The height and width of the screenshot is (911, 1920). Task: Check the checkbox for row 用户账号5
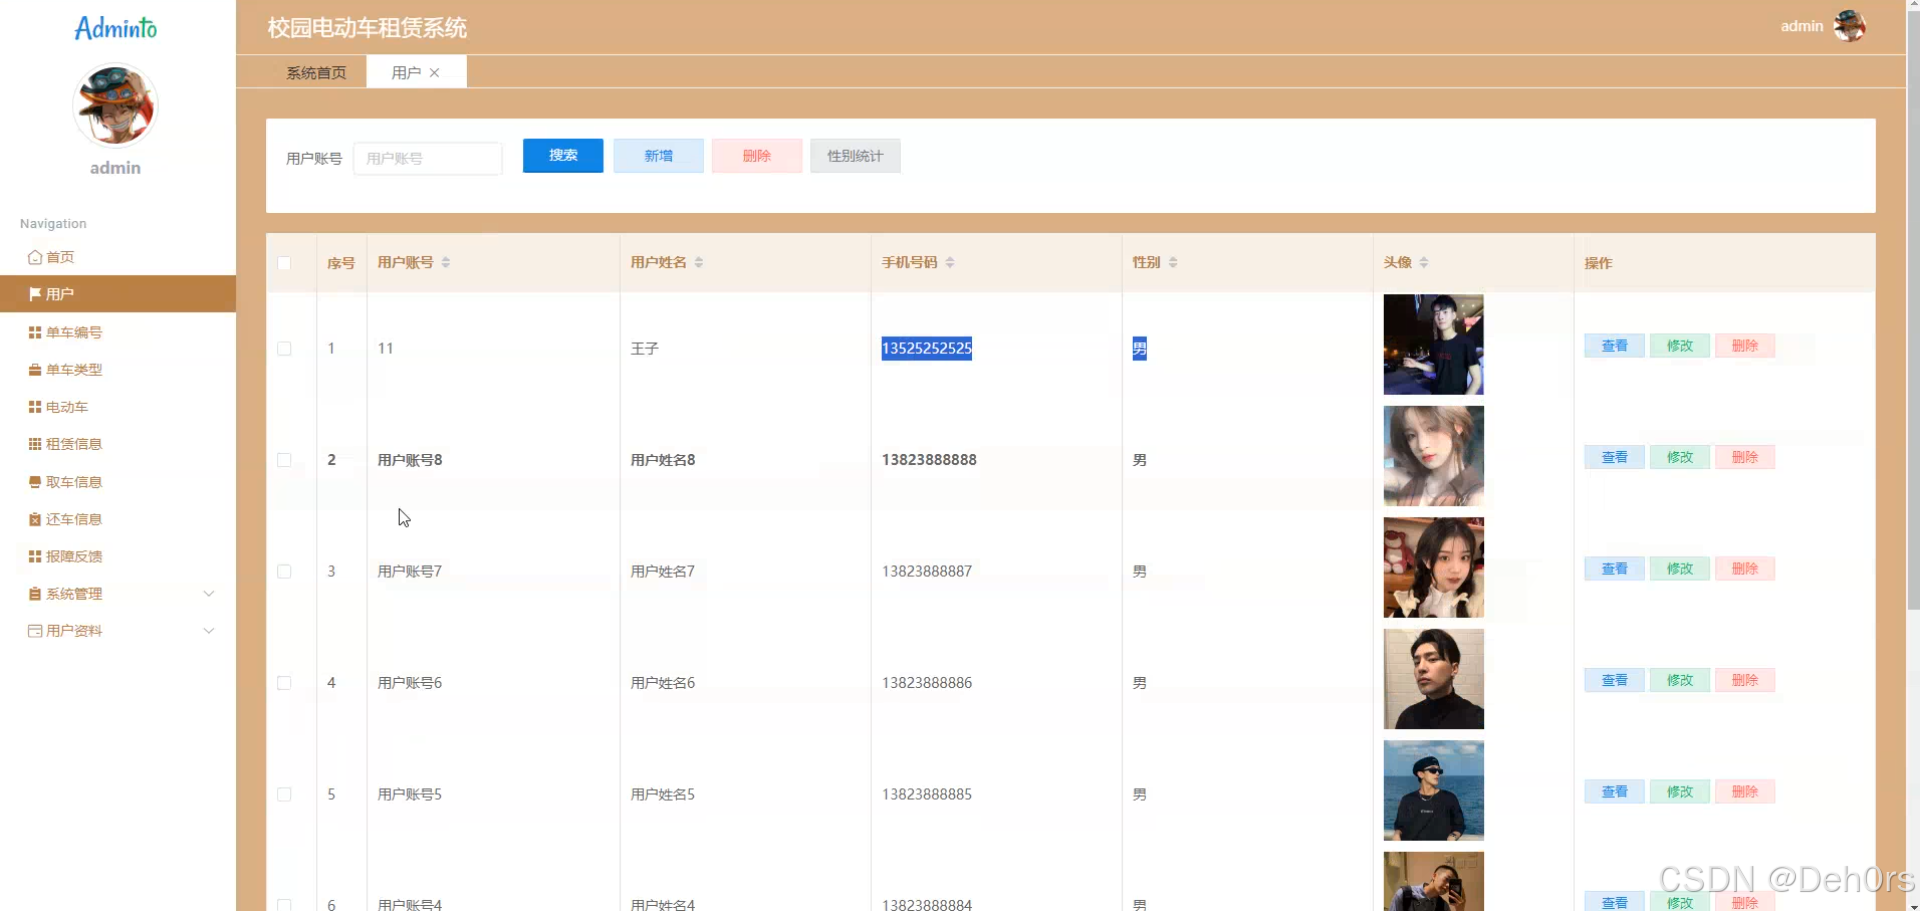pyautogui.click(x=284, y=794)
